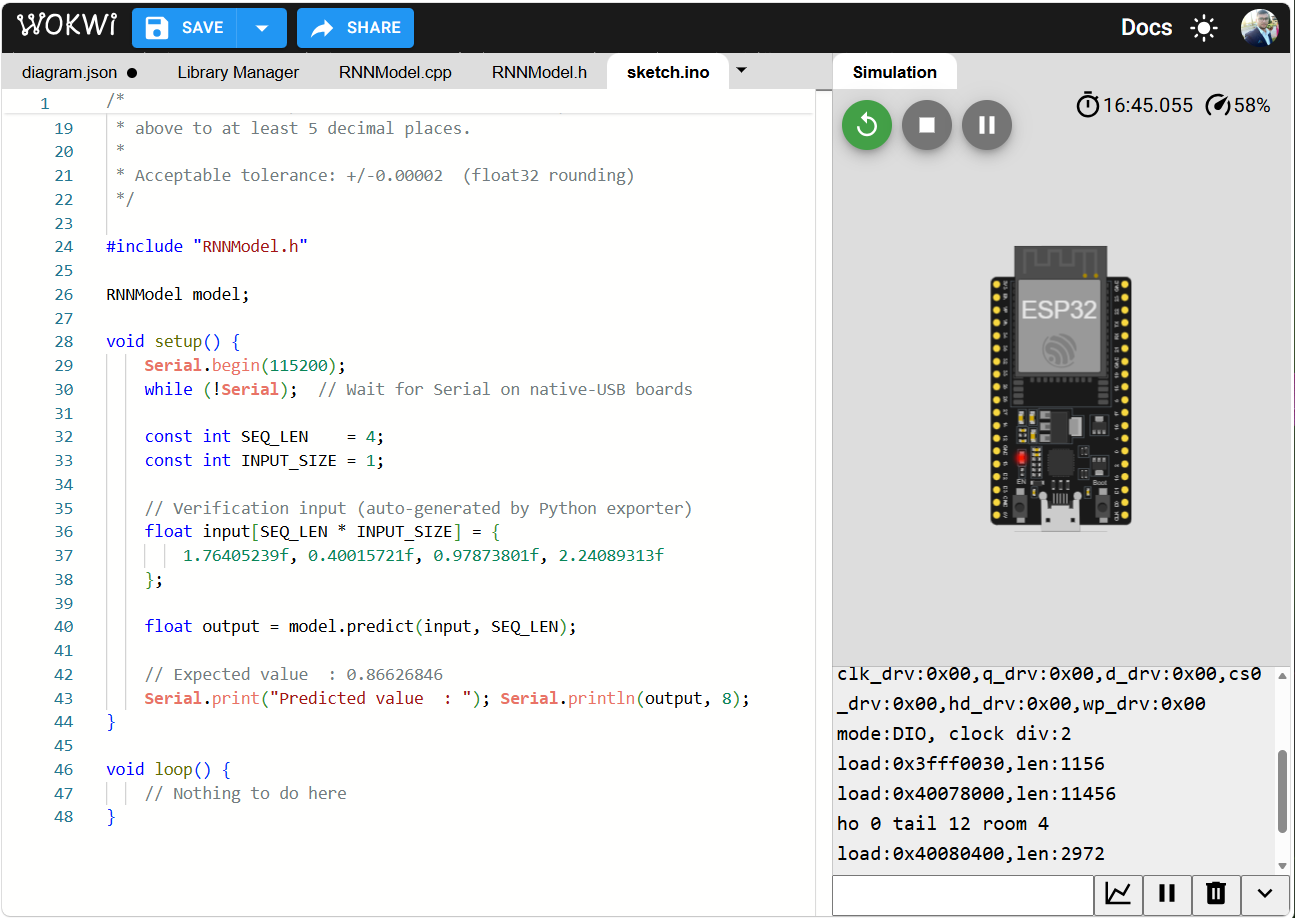Expand the file tabs dropdown arrow
This screenshot has width=1295, height=918.
click(x=741, y=71)
